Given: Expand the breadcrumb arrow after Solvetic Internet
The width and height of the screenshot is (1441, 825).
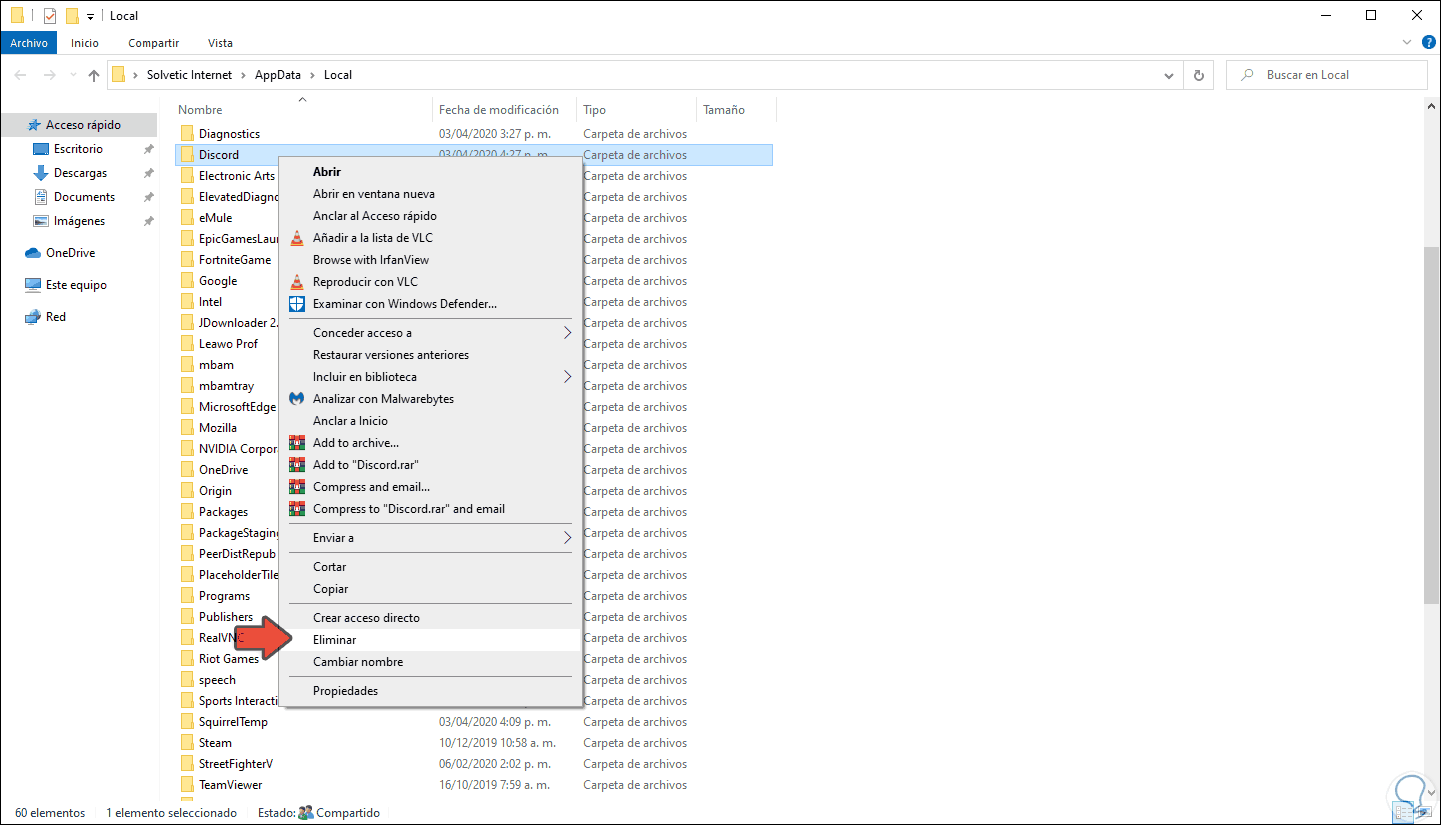Looking at the screenshot, I should point(241,75).
